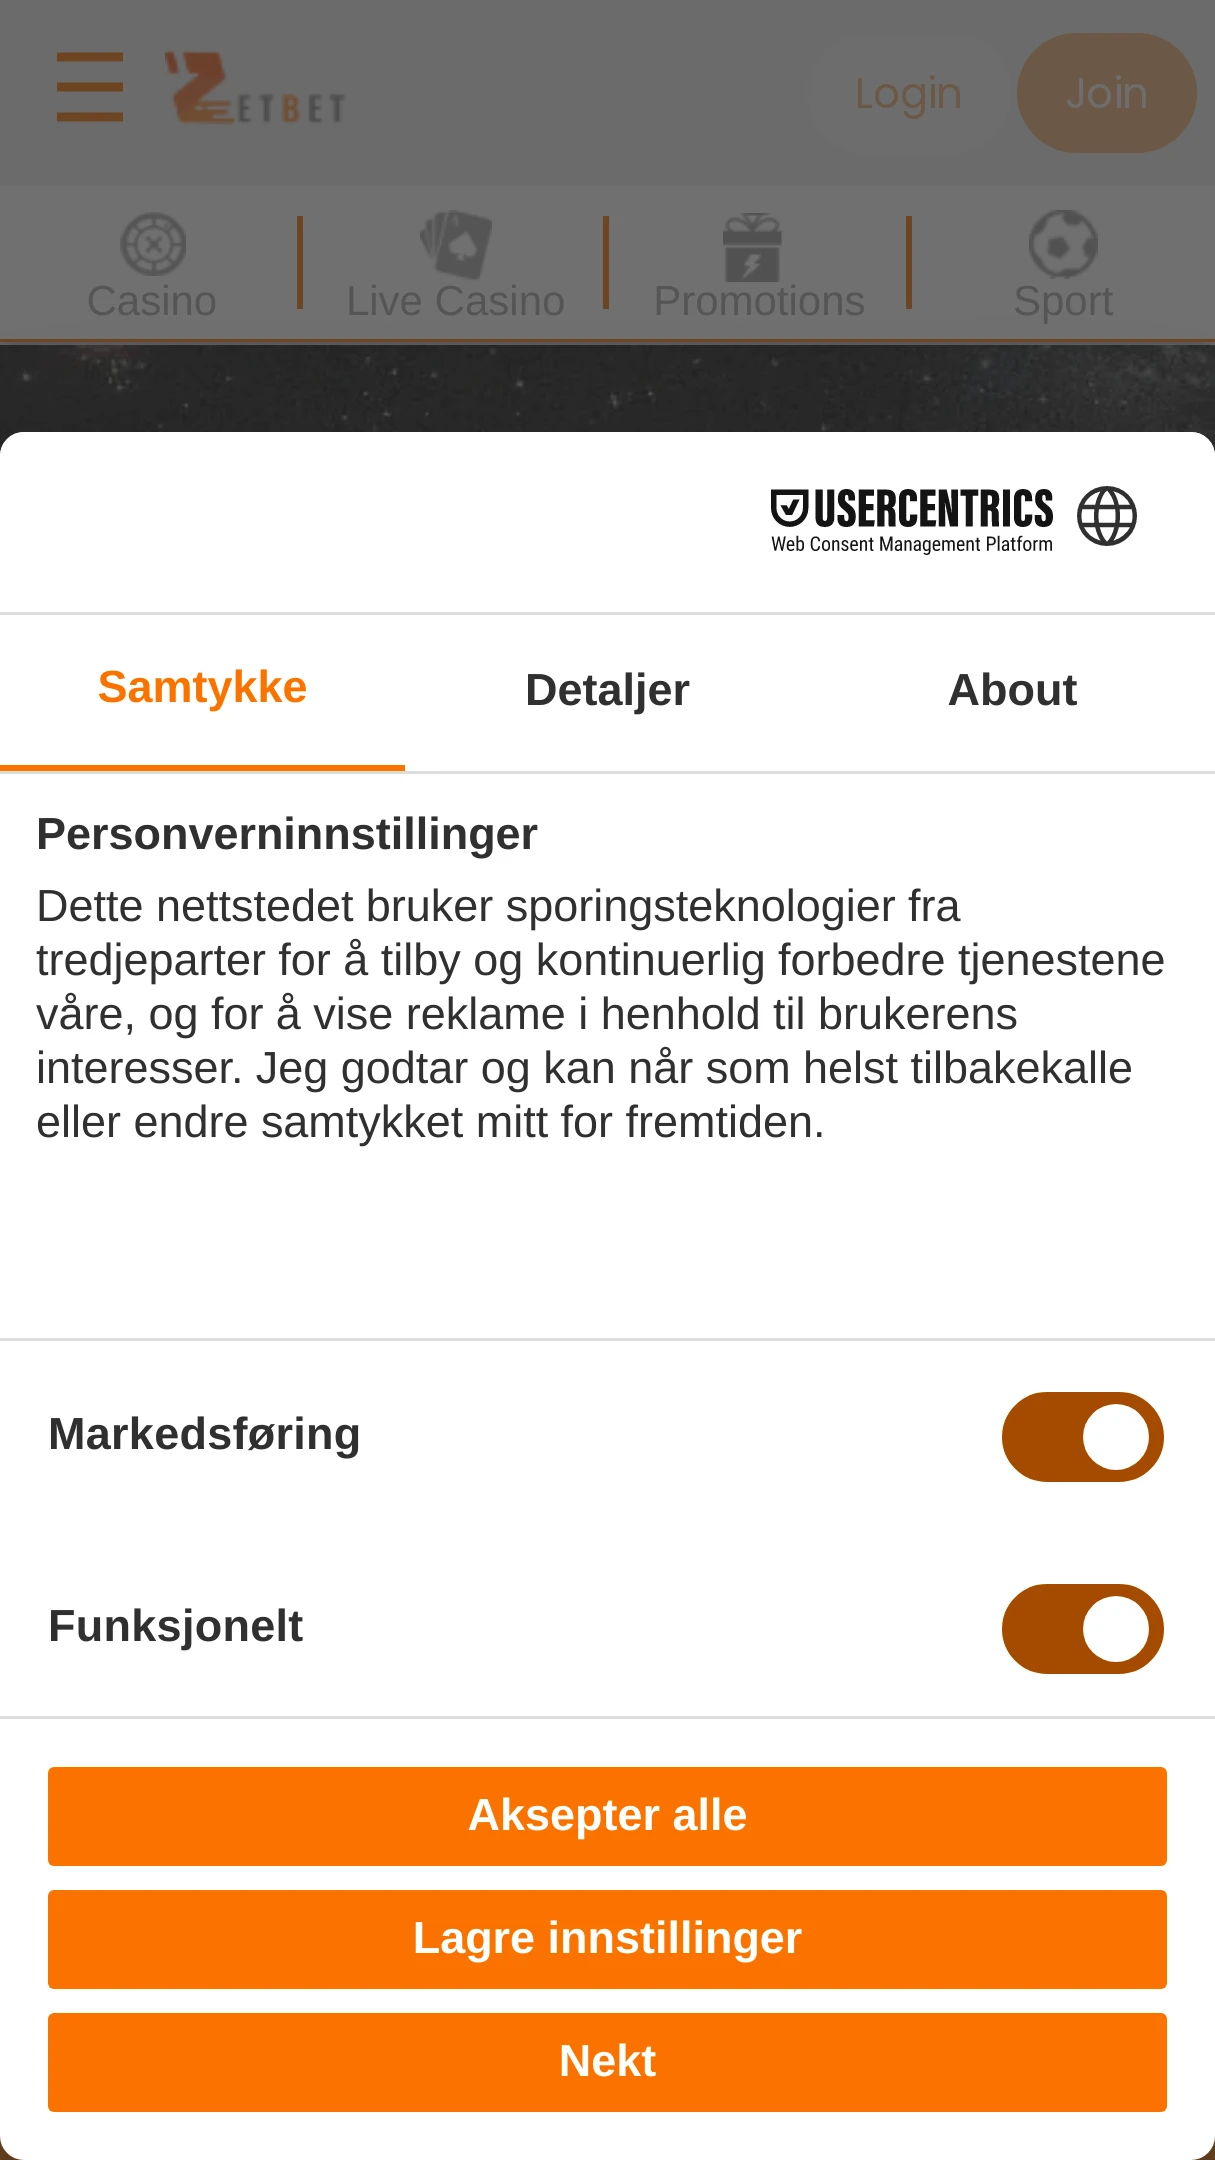Click the Join button
1215x2160 pixels.
pos(1106,93)
